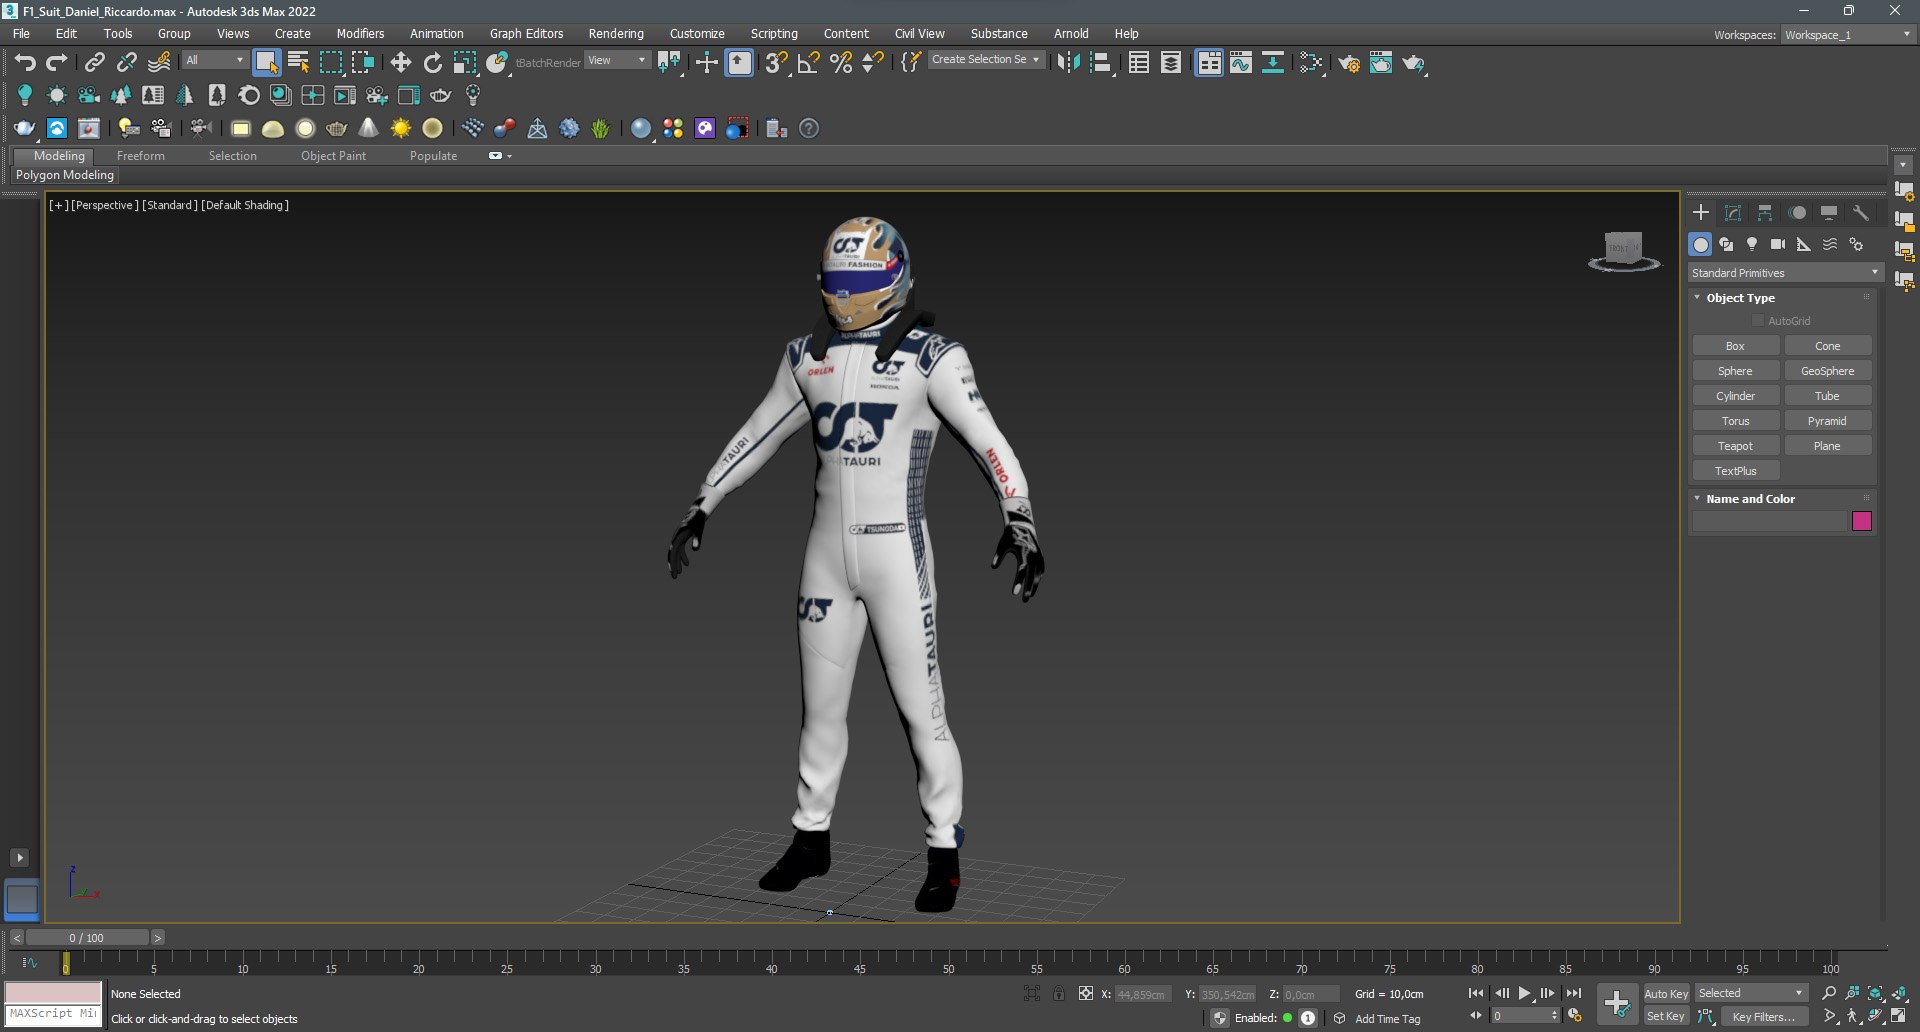Screen dimensions: 1920x1032
Task: Open the Scripting menu
Action: 774,34
